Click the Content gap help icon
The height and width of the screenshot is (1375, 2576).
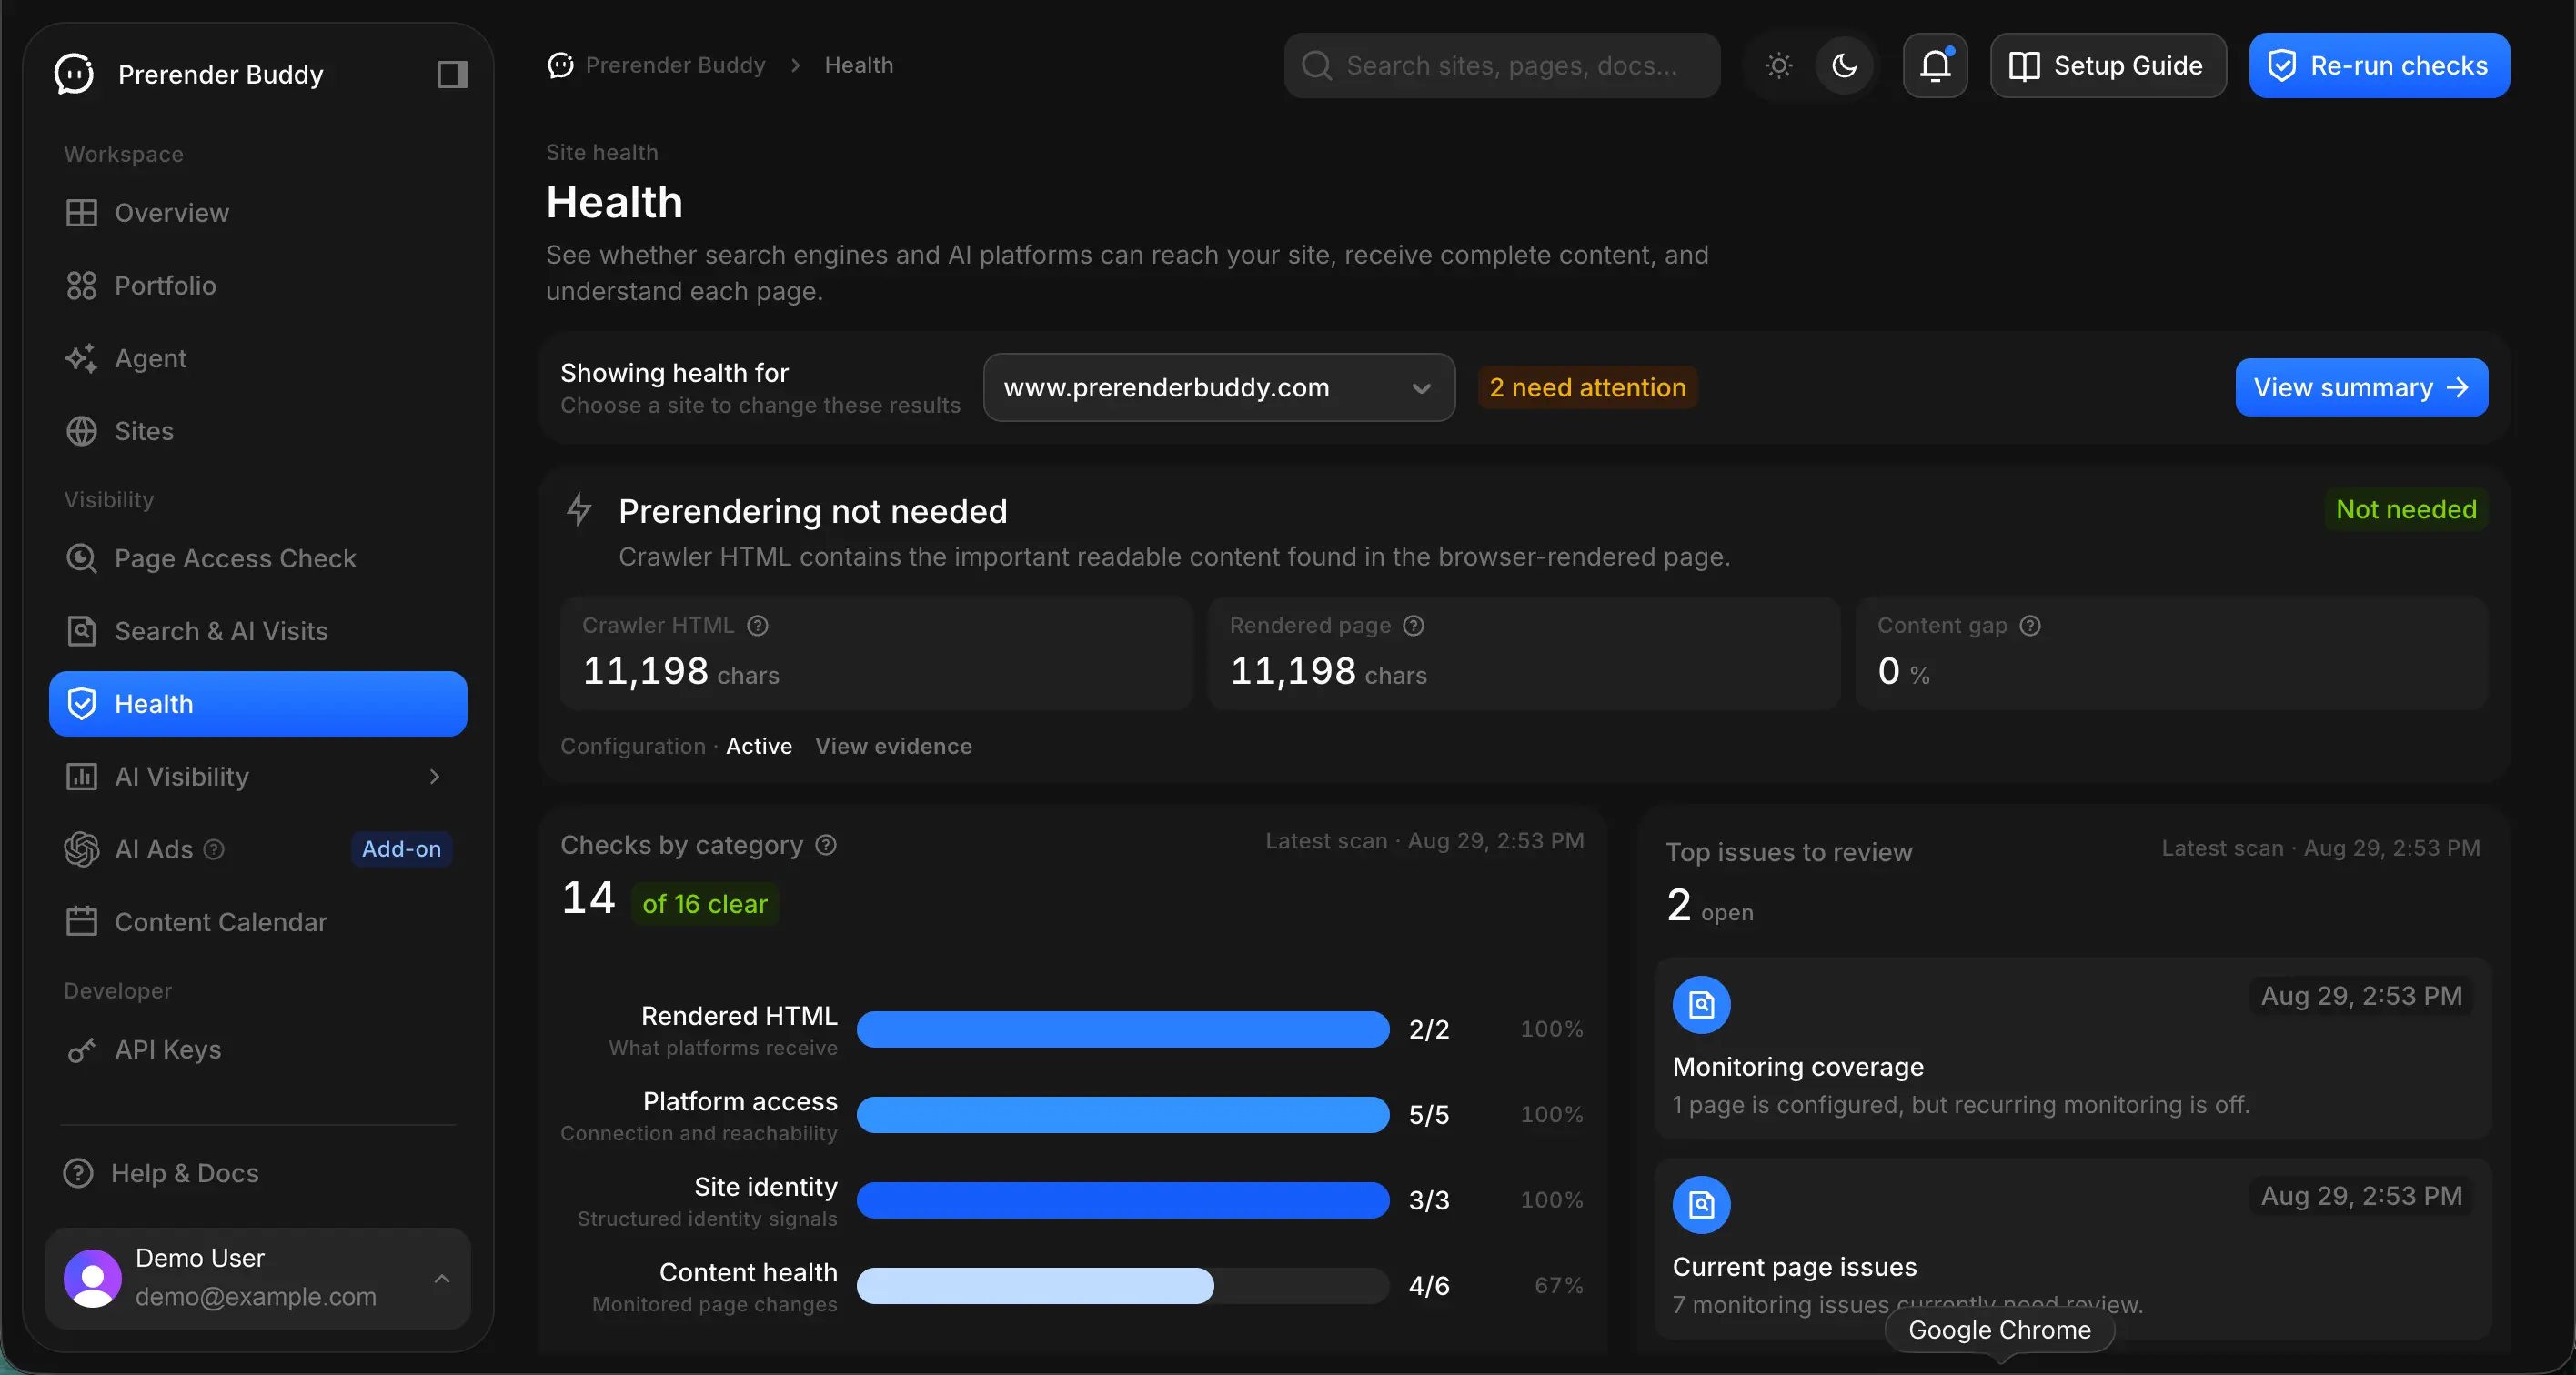[x=2030, y=625]
